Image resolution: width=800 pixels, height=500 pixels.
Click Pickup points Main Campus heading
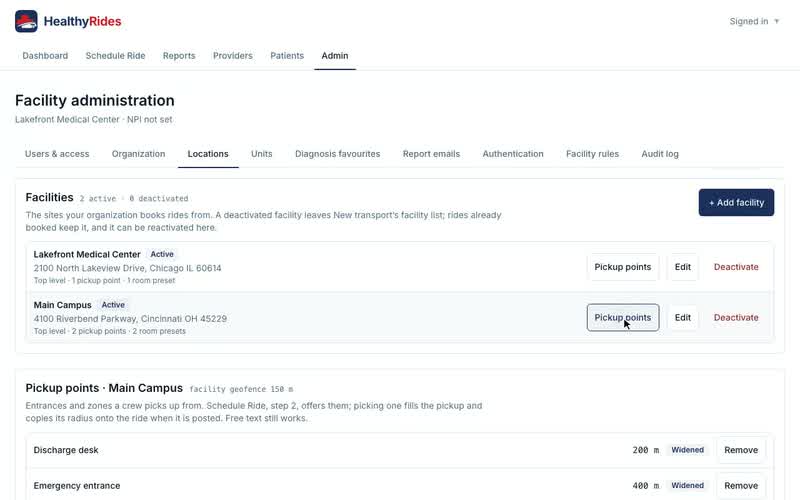tap(104, 388)
